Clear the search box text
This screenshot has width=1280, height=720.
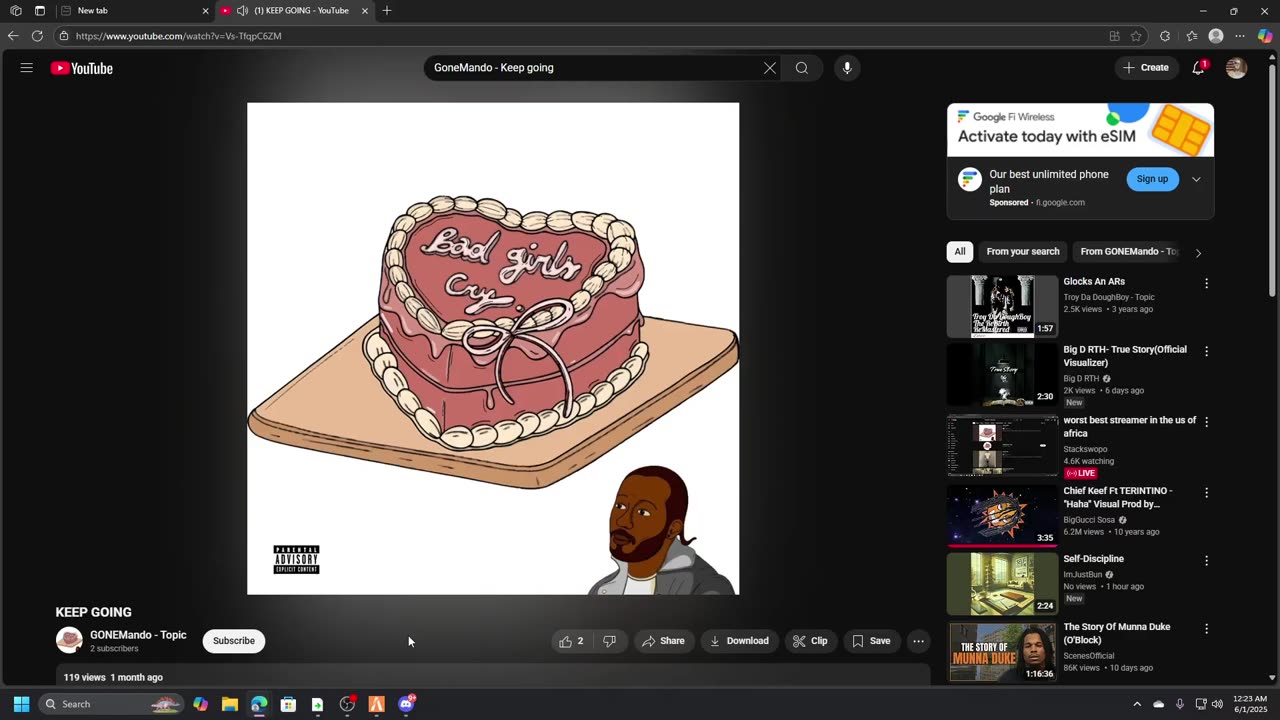coord(770,68)
